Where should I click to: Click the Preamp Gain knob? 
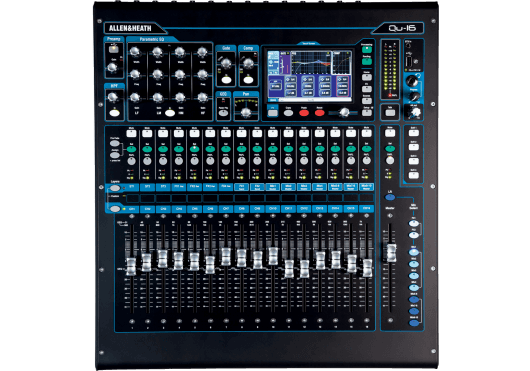(112, 68)
